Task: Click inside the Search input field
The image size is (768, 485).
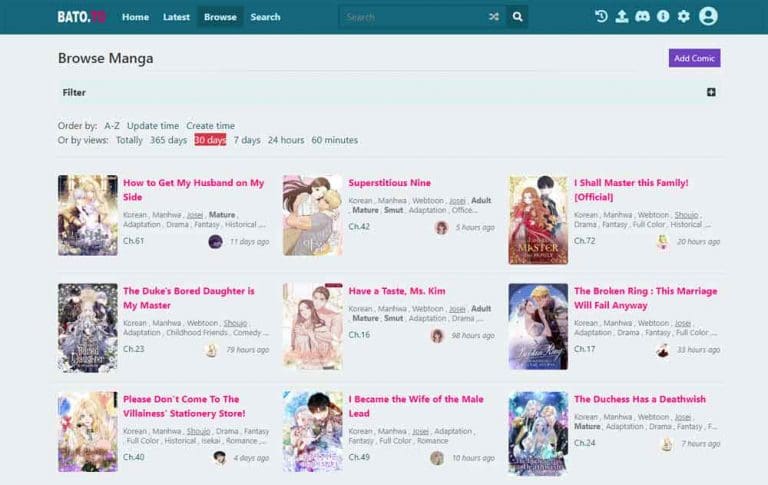Action: tap(412, 17)
